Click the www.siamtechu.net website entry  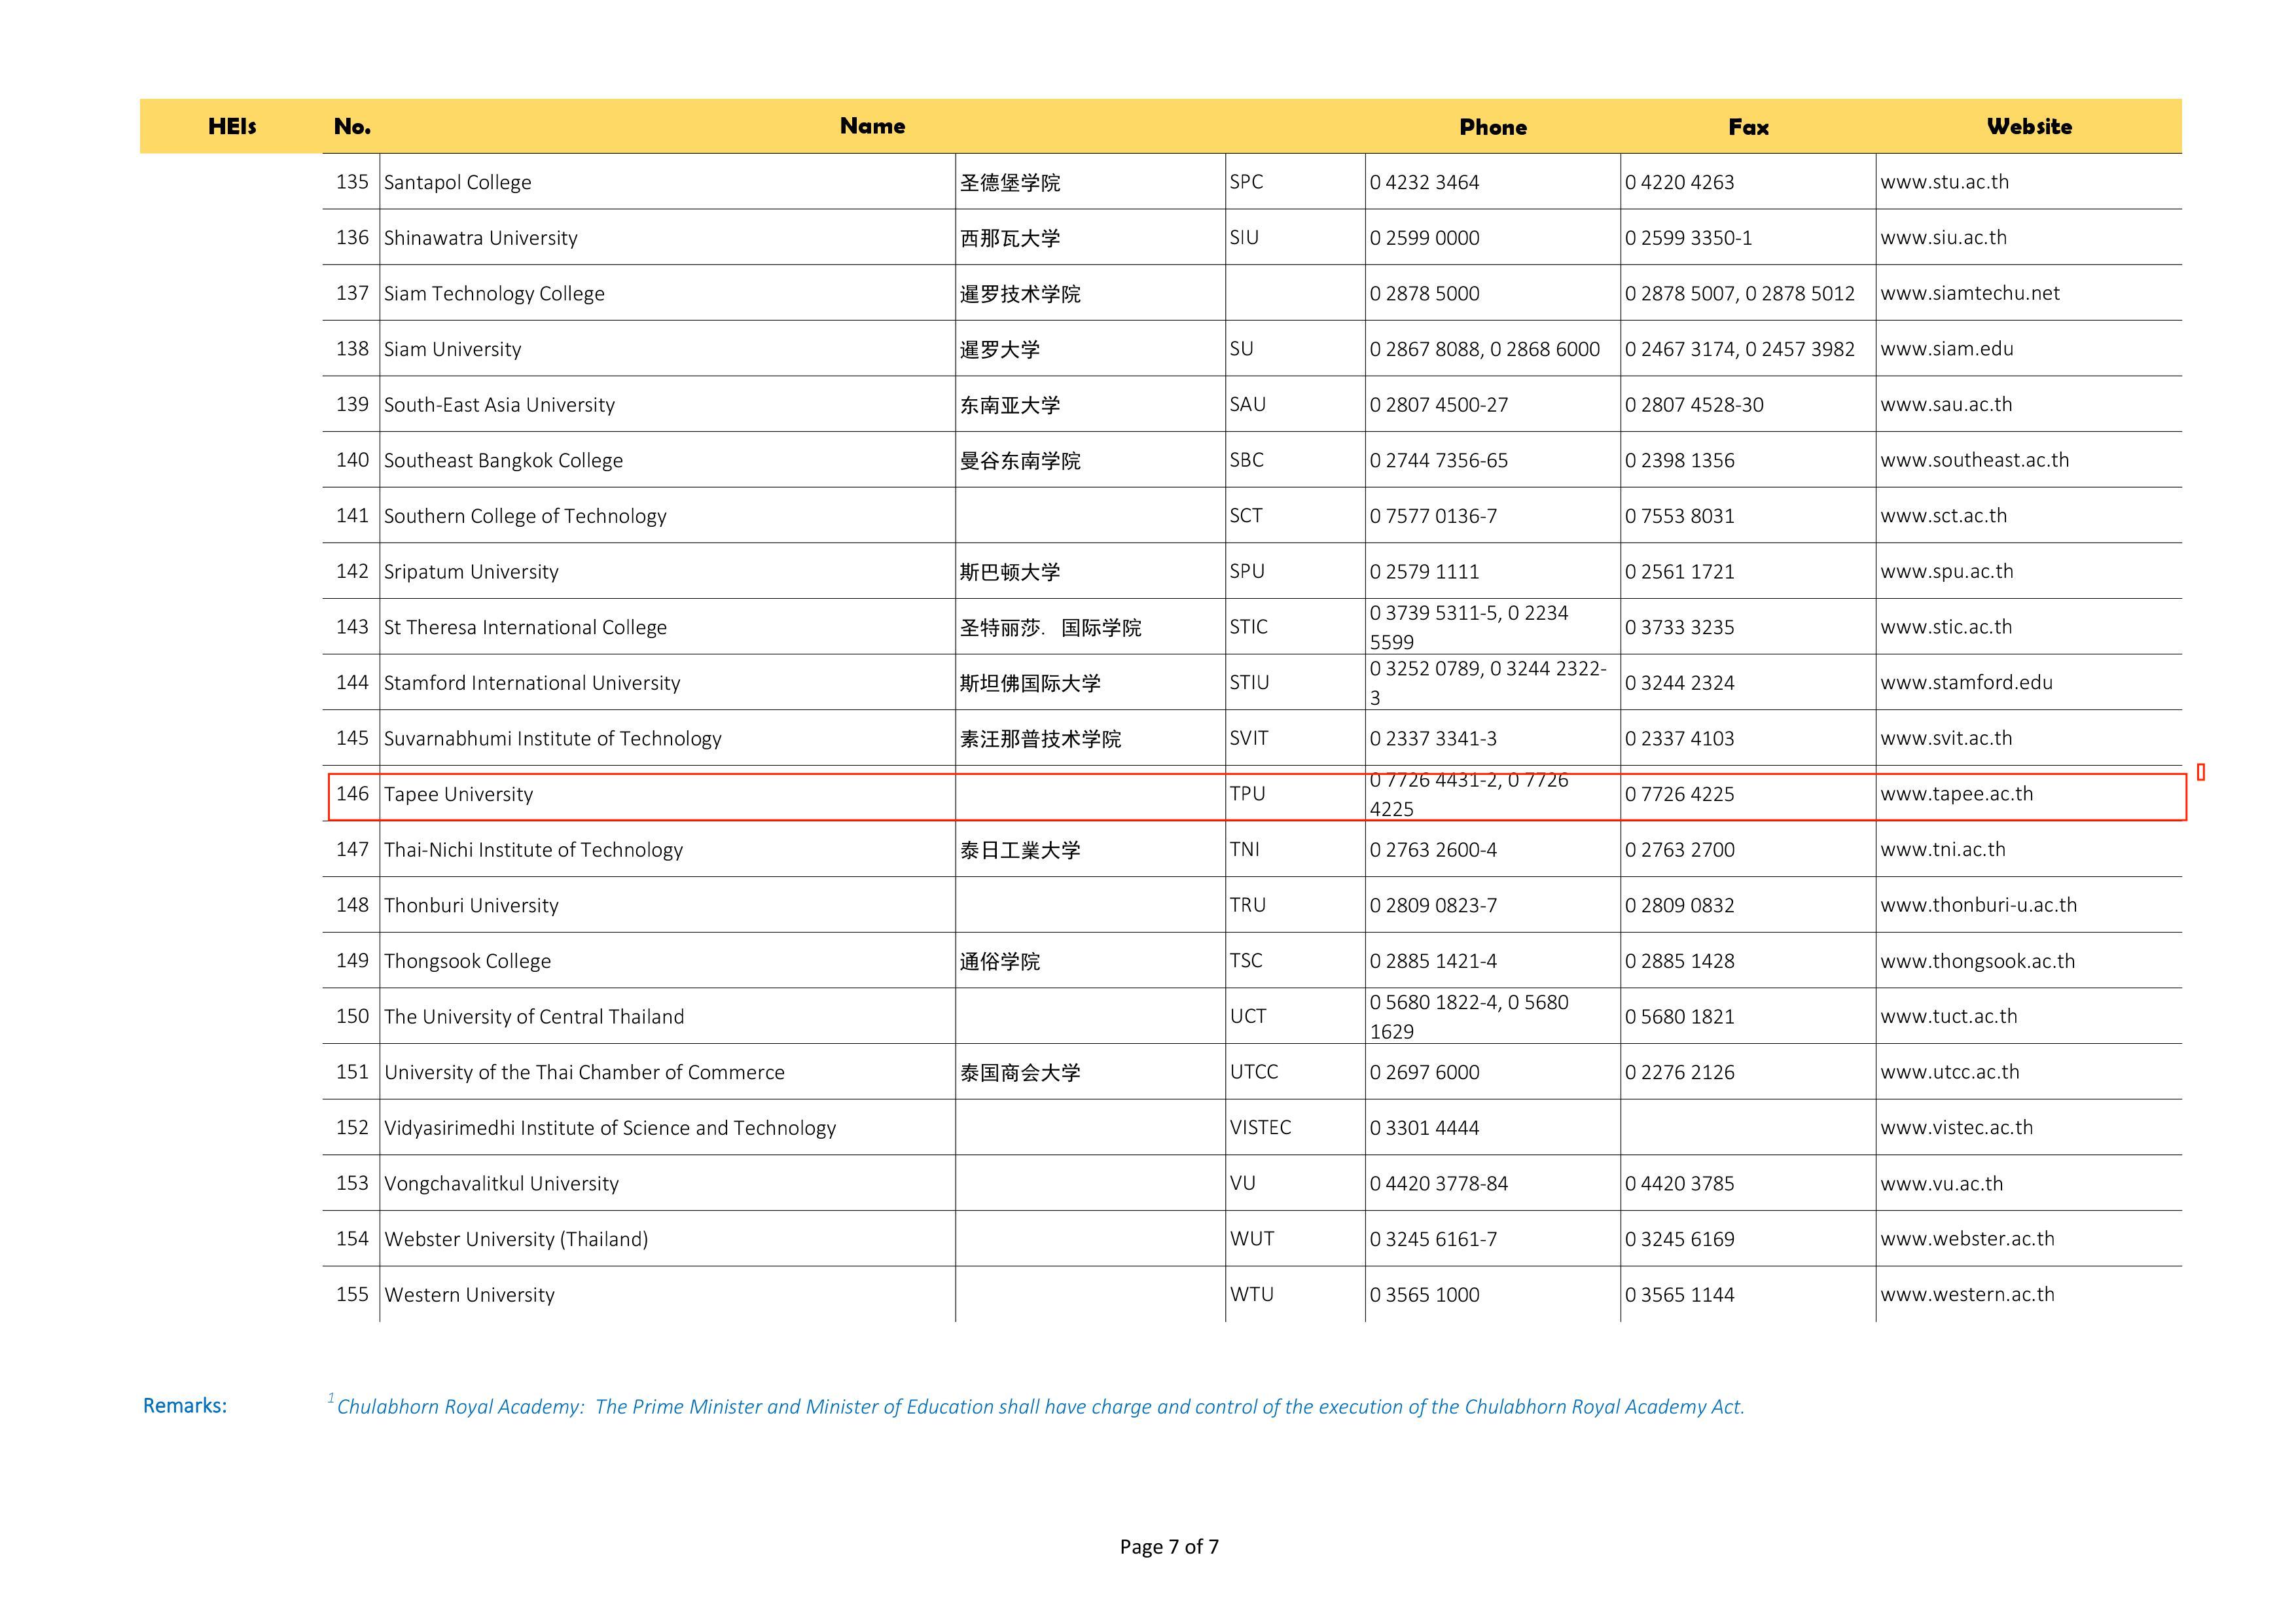[1970, 293]
